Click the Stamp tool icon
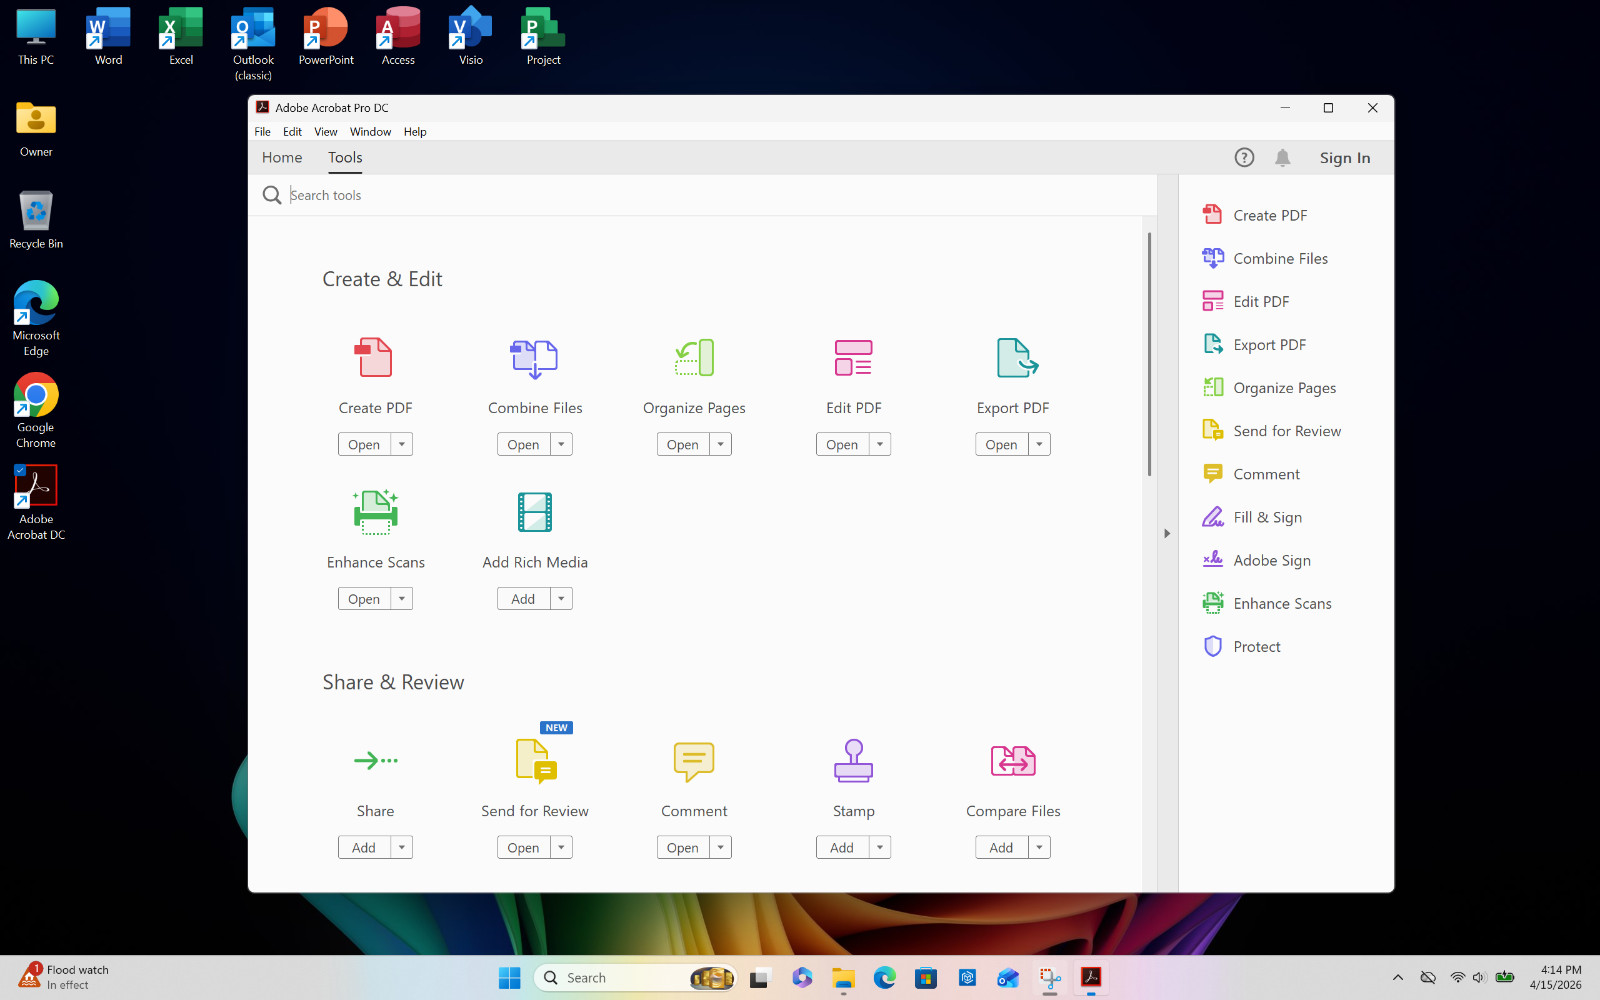This screenshot has height=1000, width=1600. click(x=853, y=761)
